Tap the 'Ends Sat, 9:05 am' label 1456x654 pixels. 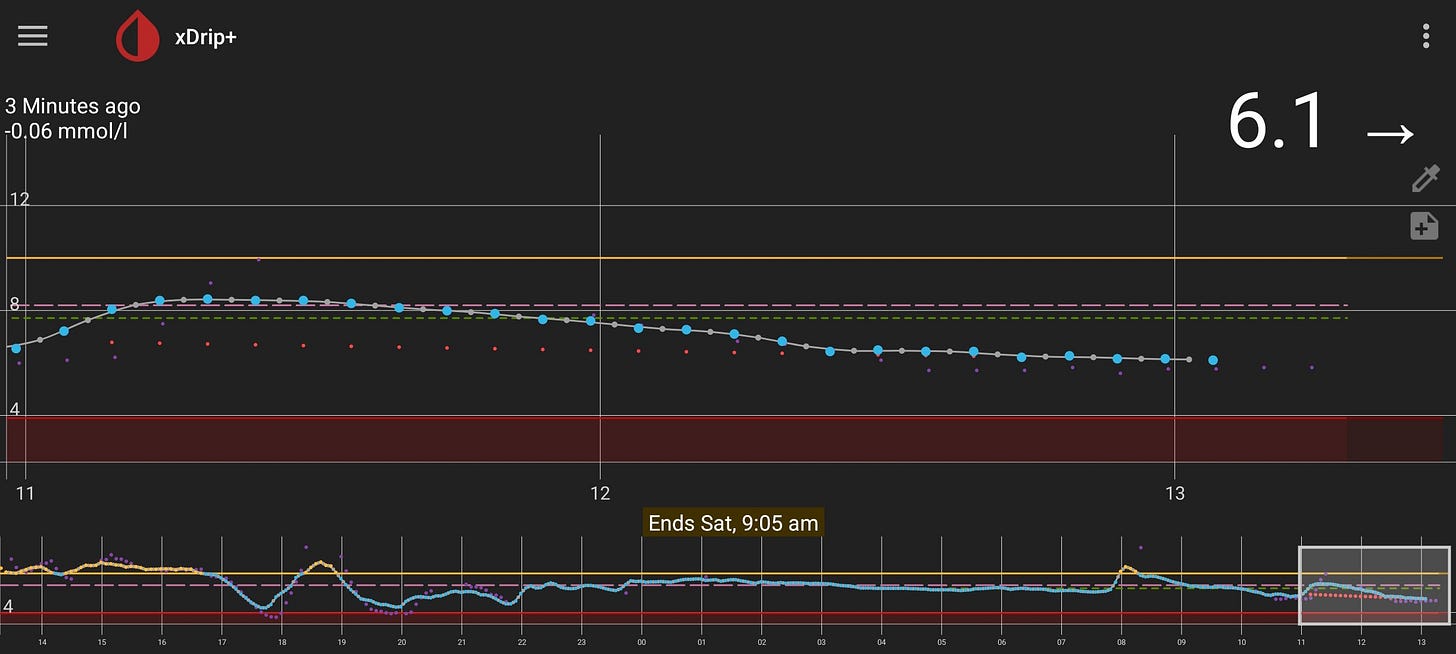pos(733,523)
